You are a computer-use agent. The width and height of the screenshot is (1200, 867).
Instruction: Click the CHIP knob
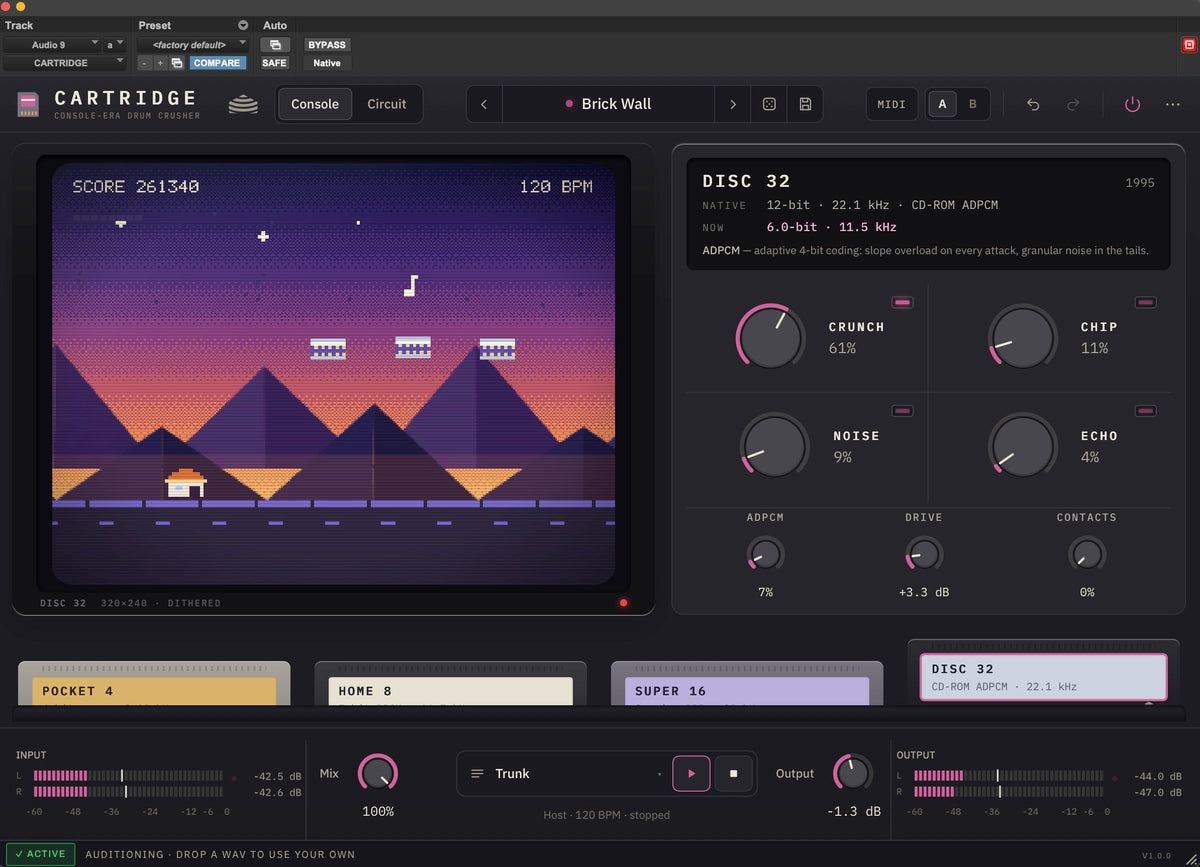[x=1022, y=337]
